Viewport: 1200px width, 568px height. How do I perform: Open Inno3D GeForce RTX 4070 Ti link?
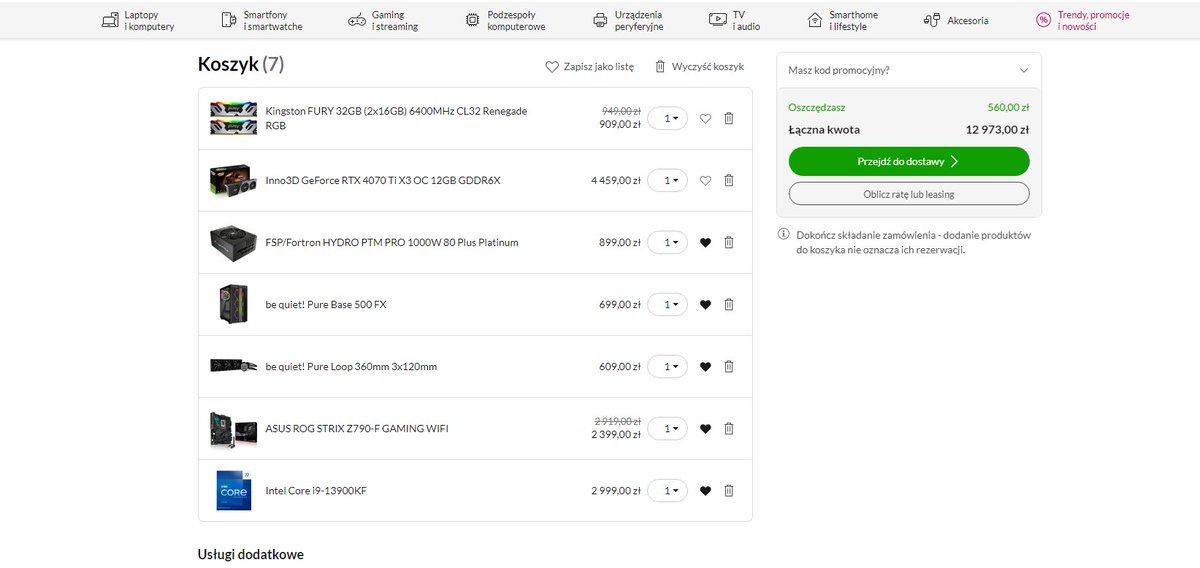point(383,180)
